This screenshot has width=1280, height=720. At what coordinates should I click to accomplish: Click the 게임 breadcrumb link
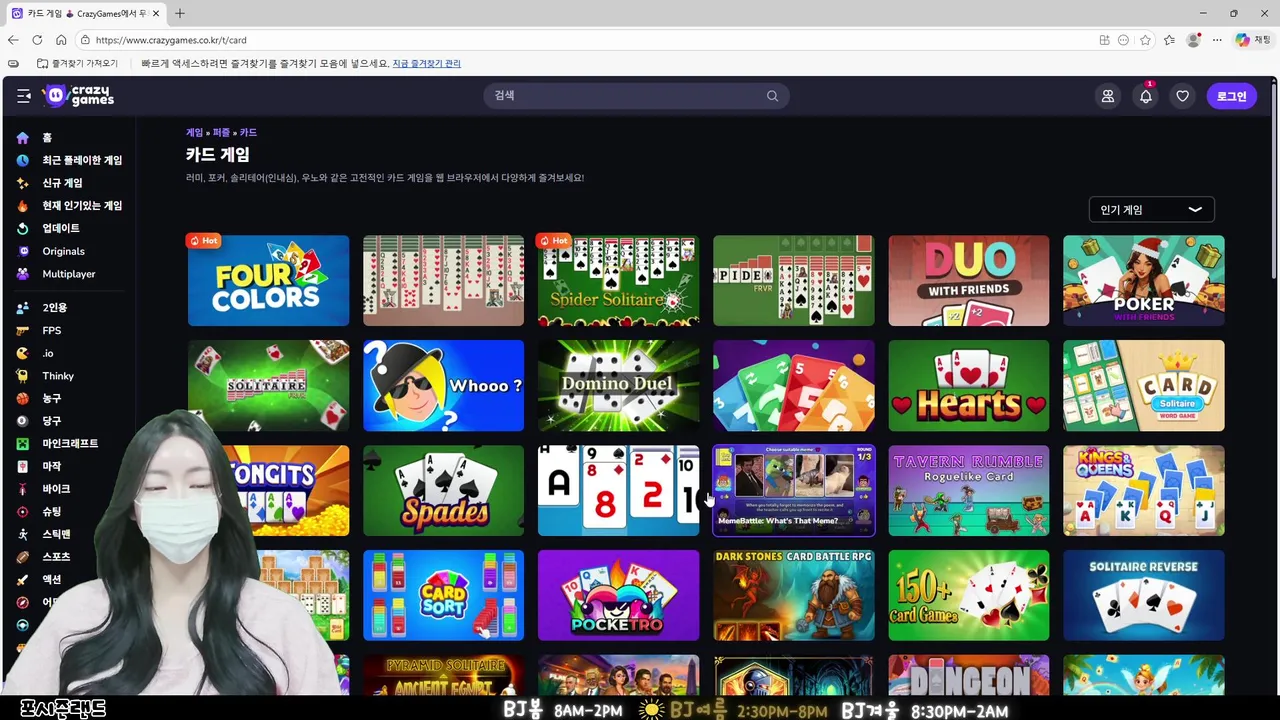click(x=194, y=132)
